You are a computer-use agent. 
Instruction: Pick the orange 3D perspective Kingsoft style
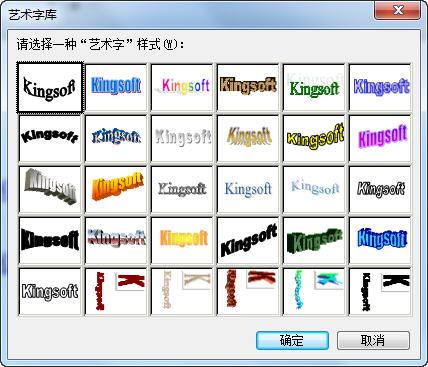point(116,189)
